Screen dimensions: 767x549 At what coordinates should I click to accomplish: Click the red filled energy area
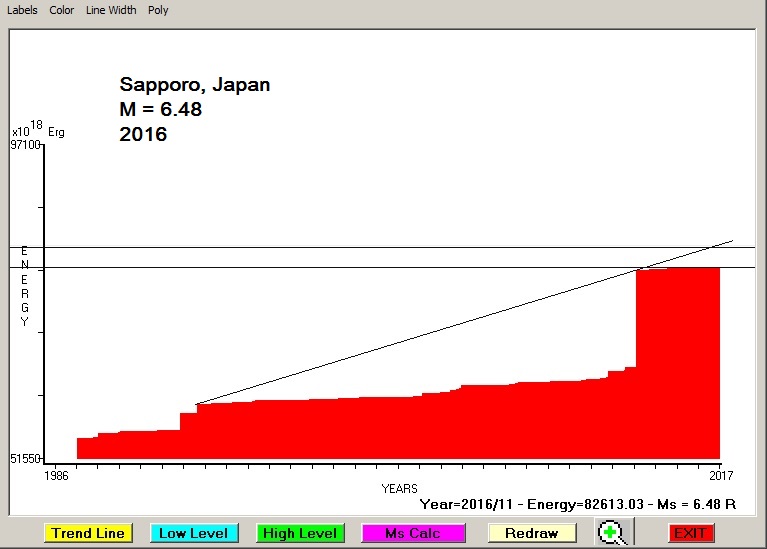pyautogui.click(x=400, y=430)
